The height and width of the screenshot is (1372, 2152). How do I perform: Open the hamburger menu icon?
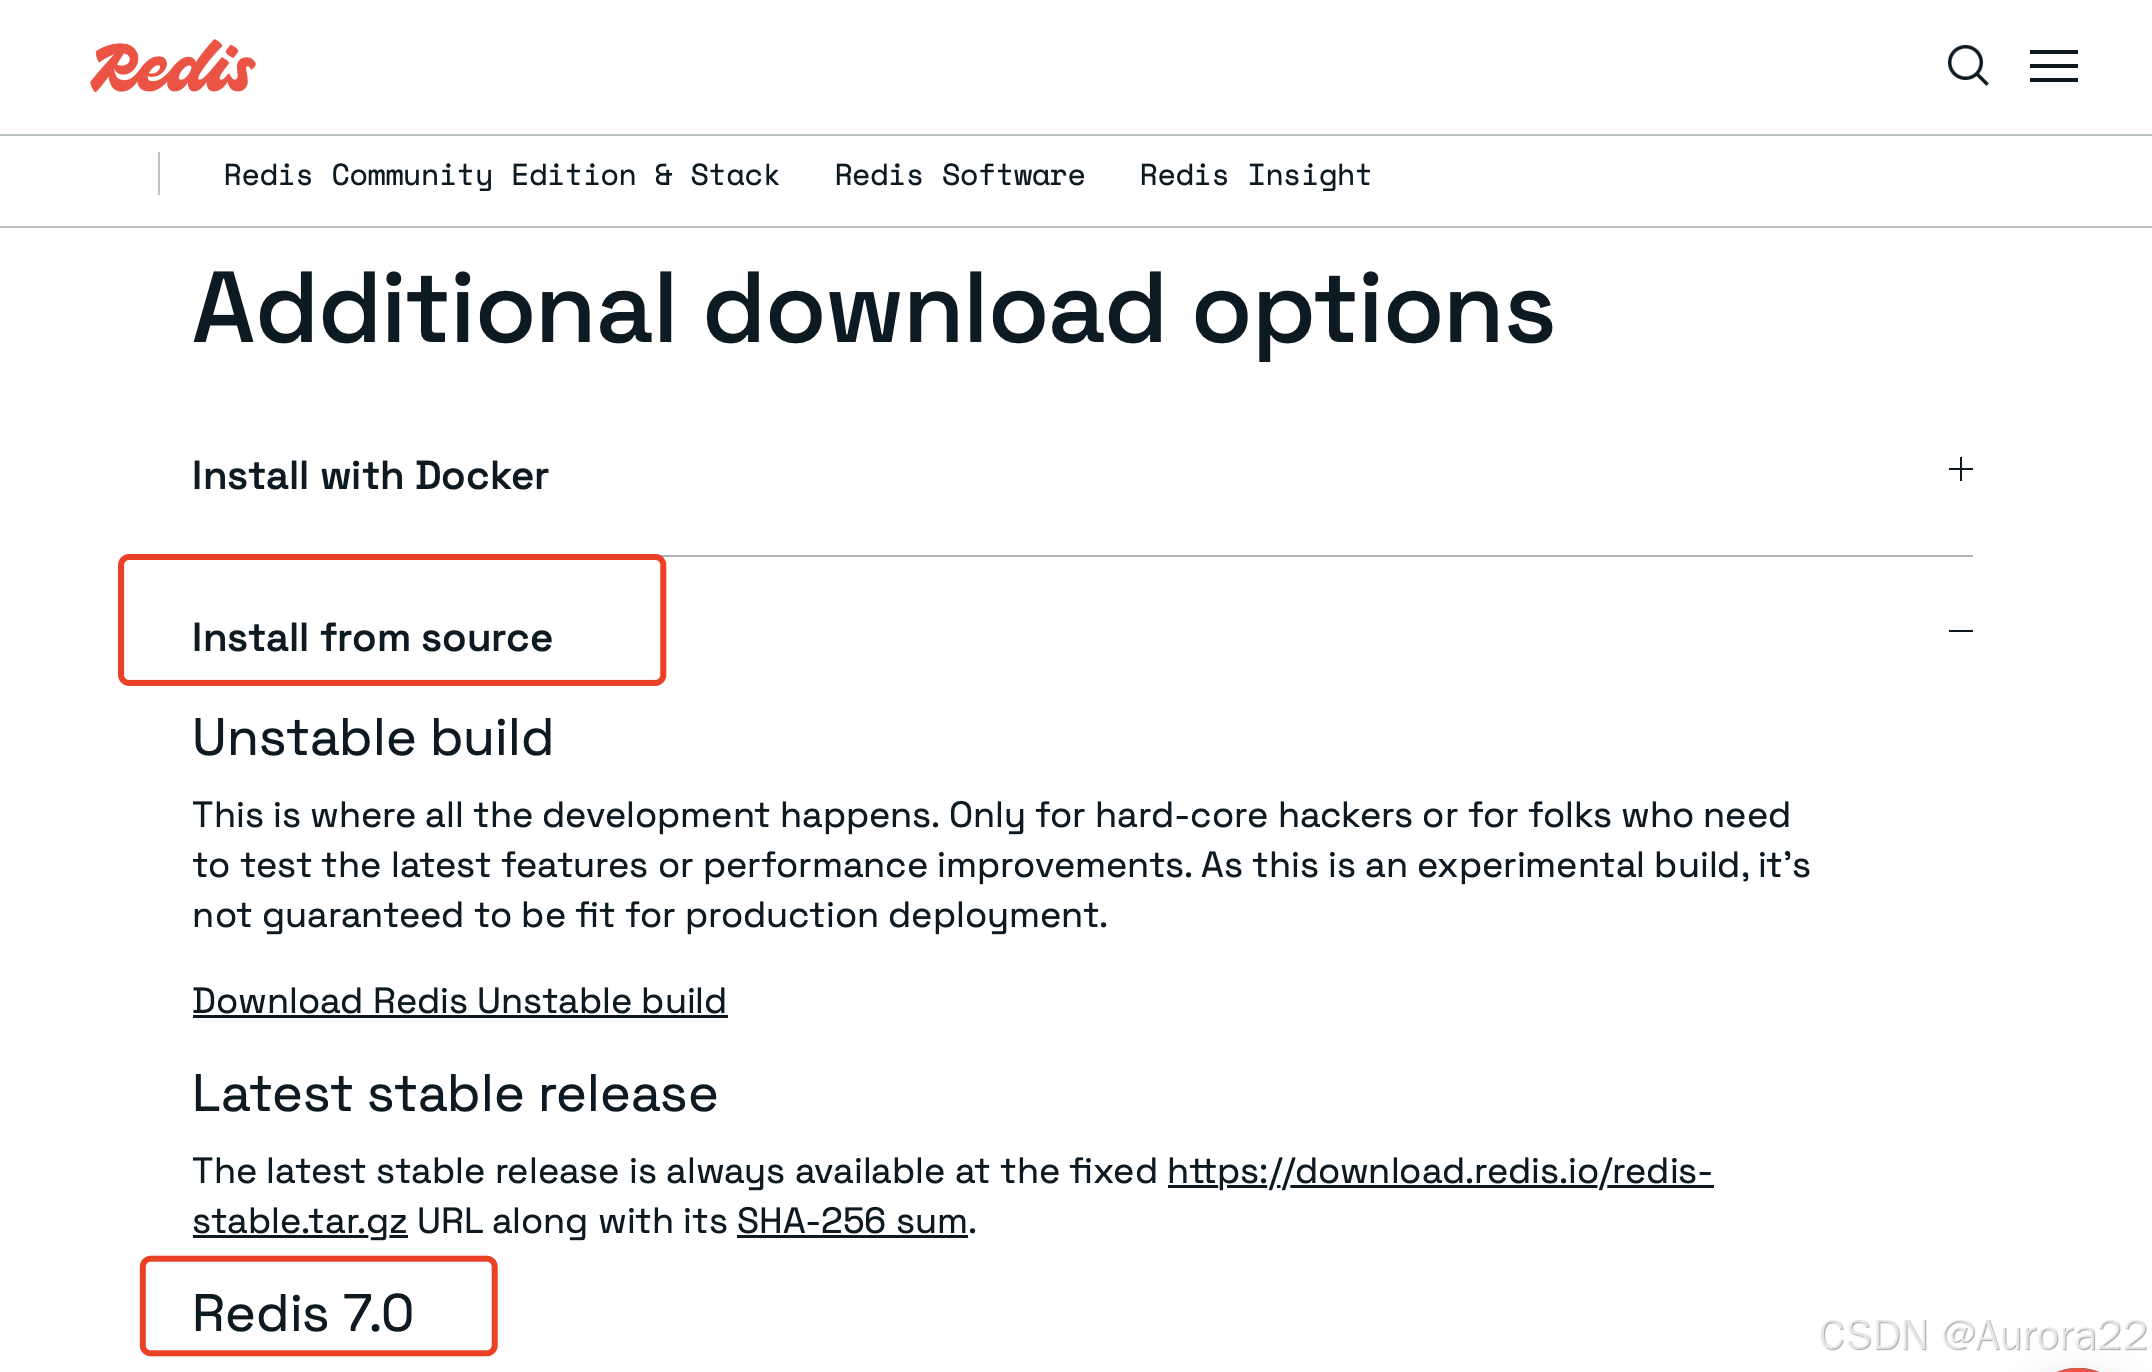point(2053,66)
